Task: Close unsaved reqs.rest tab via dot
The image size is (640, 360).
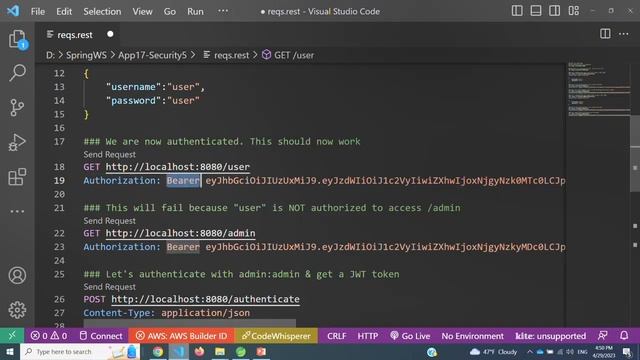Action: (x=110, y=34)
